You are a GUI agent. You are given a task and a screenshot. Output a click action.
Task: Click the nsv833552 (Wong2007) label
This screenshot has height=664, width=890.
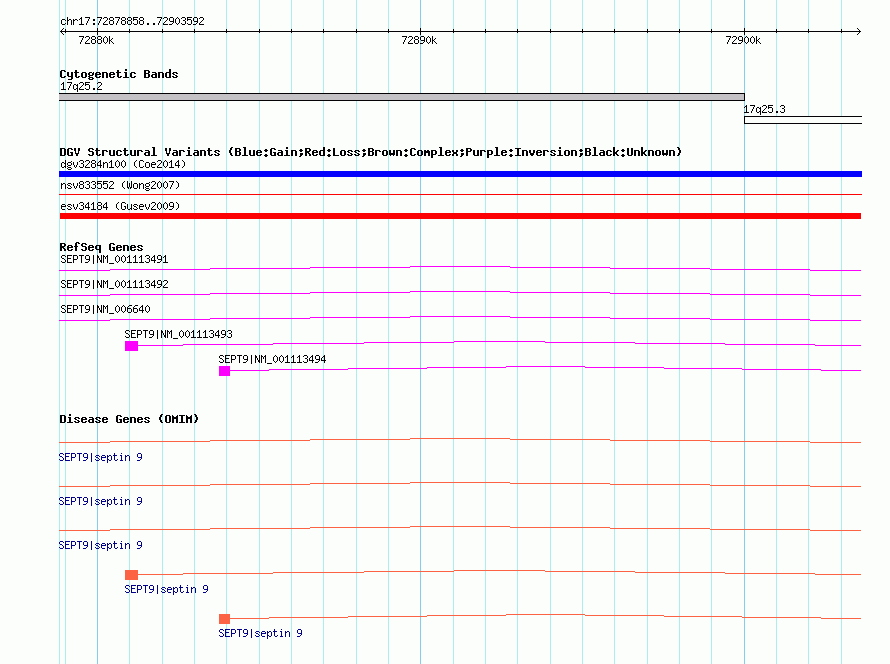pyautogui.click(x=120, y=185)
